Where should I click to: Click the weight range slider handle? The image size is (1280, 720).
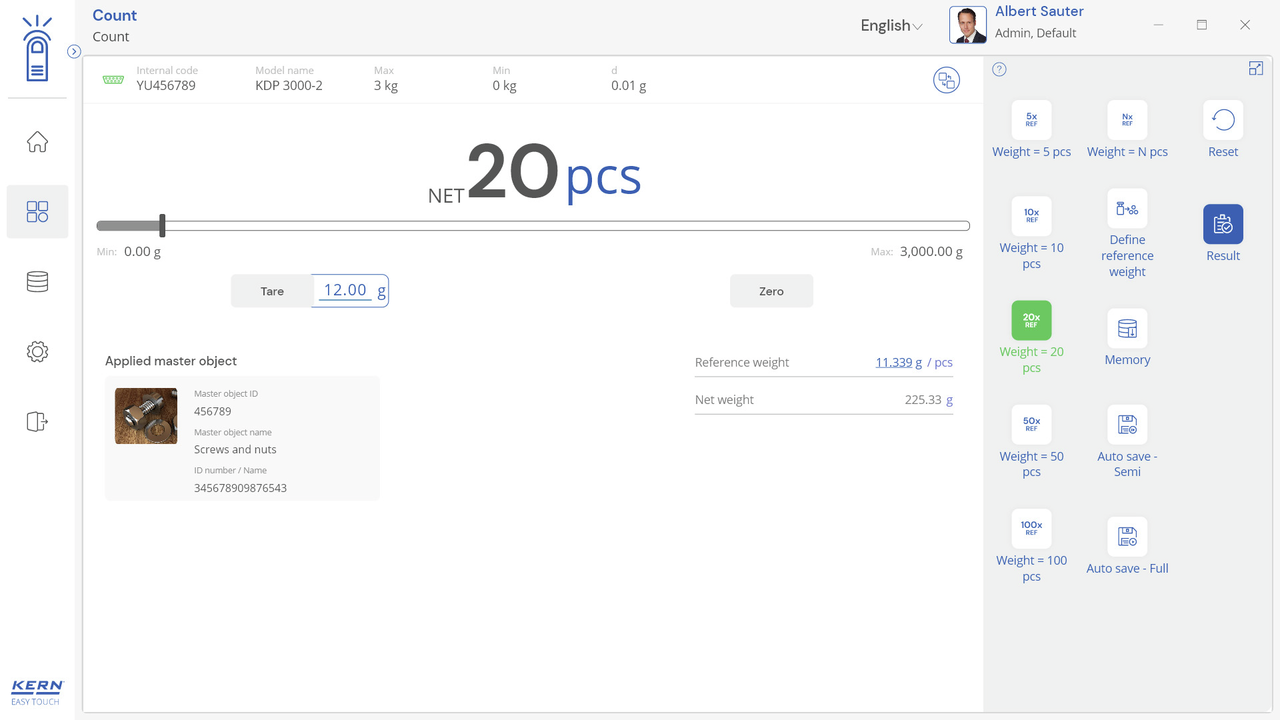click(162, 226)
